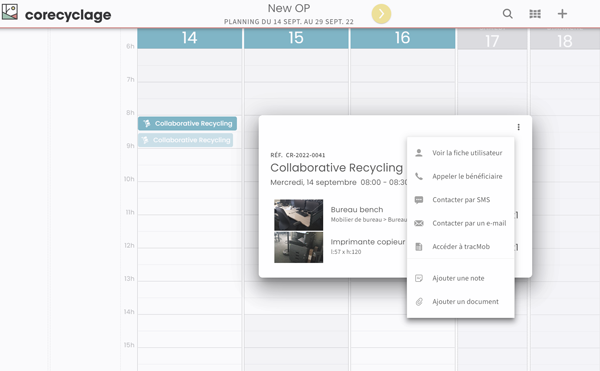Click the Mobilier de bureau category text
This screenshot has height=371, width=600.
[368, 220]
